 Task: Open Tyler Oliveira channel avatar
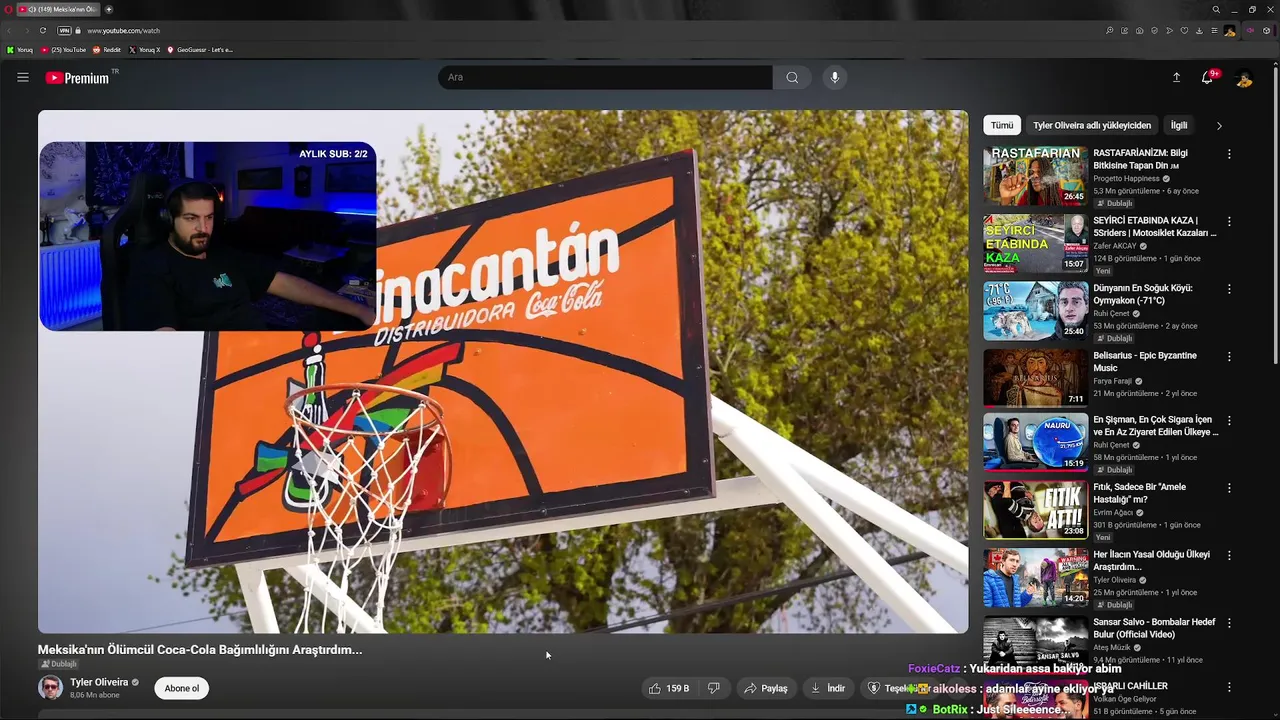point(50,687)
